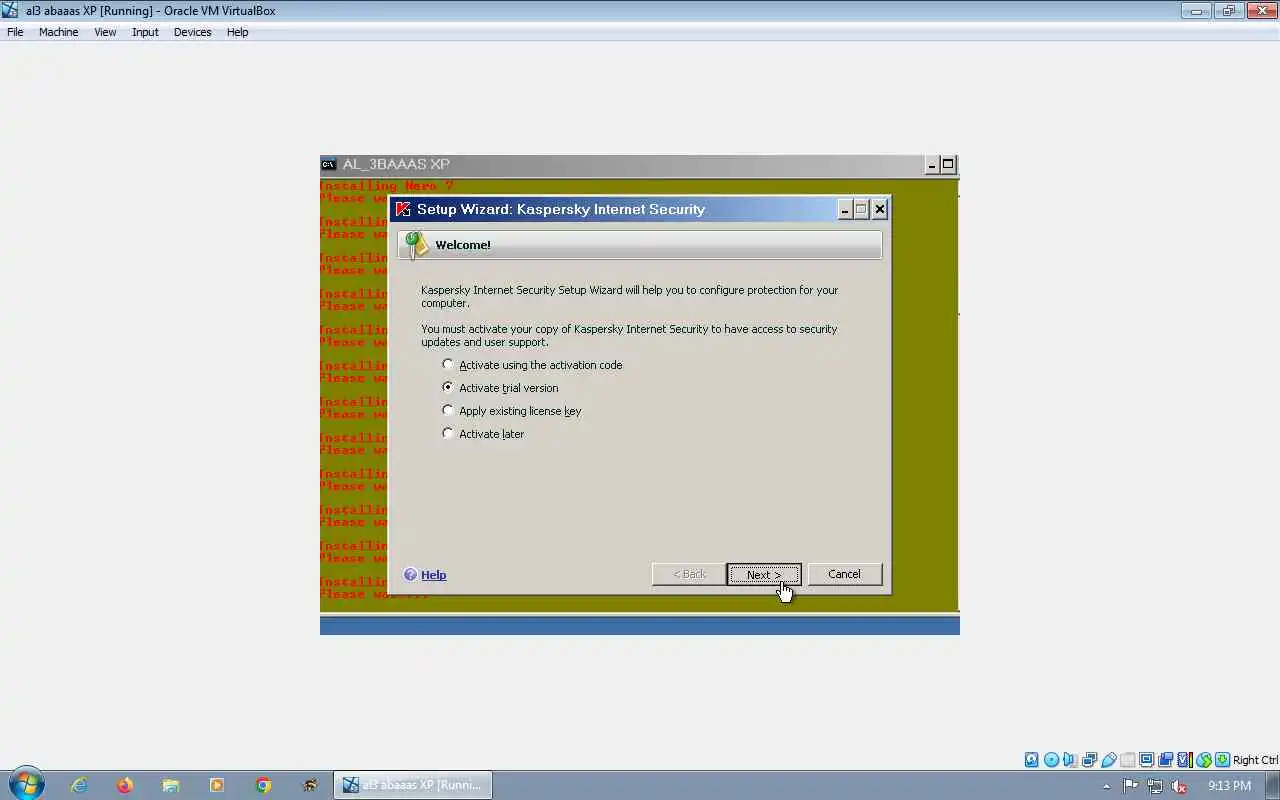Image resolution: width=1280 pixels, height=800 pixels.
Task: Click the bug-shaped taskbar icon
Action: [309, 785]
